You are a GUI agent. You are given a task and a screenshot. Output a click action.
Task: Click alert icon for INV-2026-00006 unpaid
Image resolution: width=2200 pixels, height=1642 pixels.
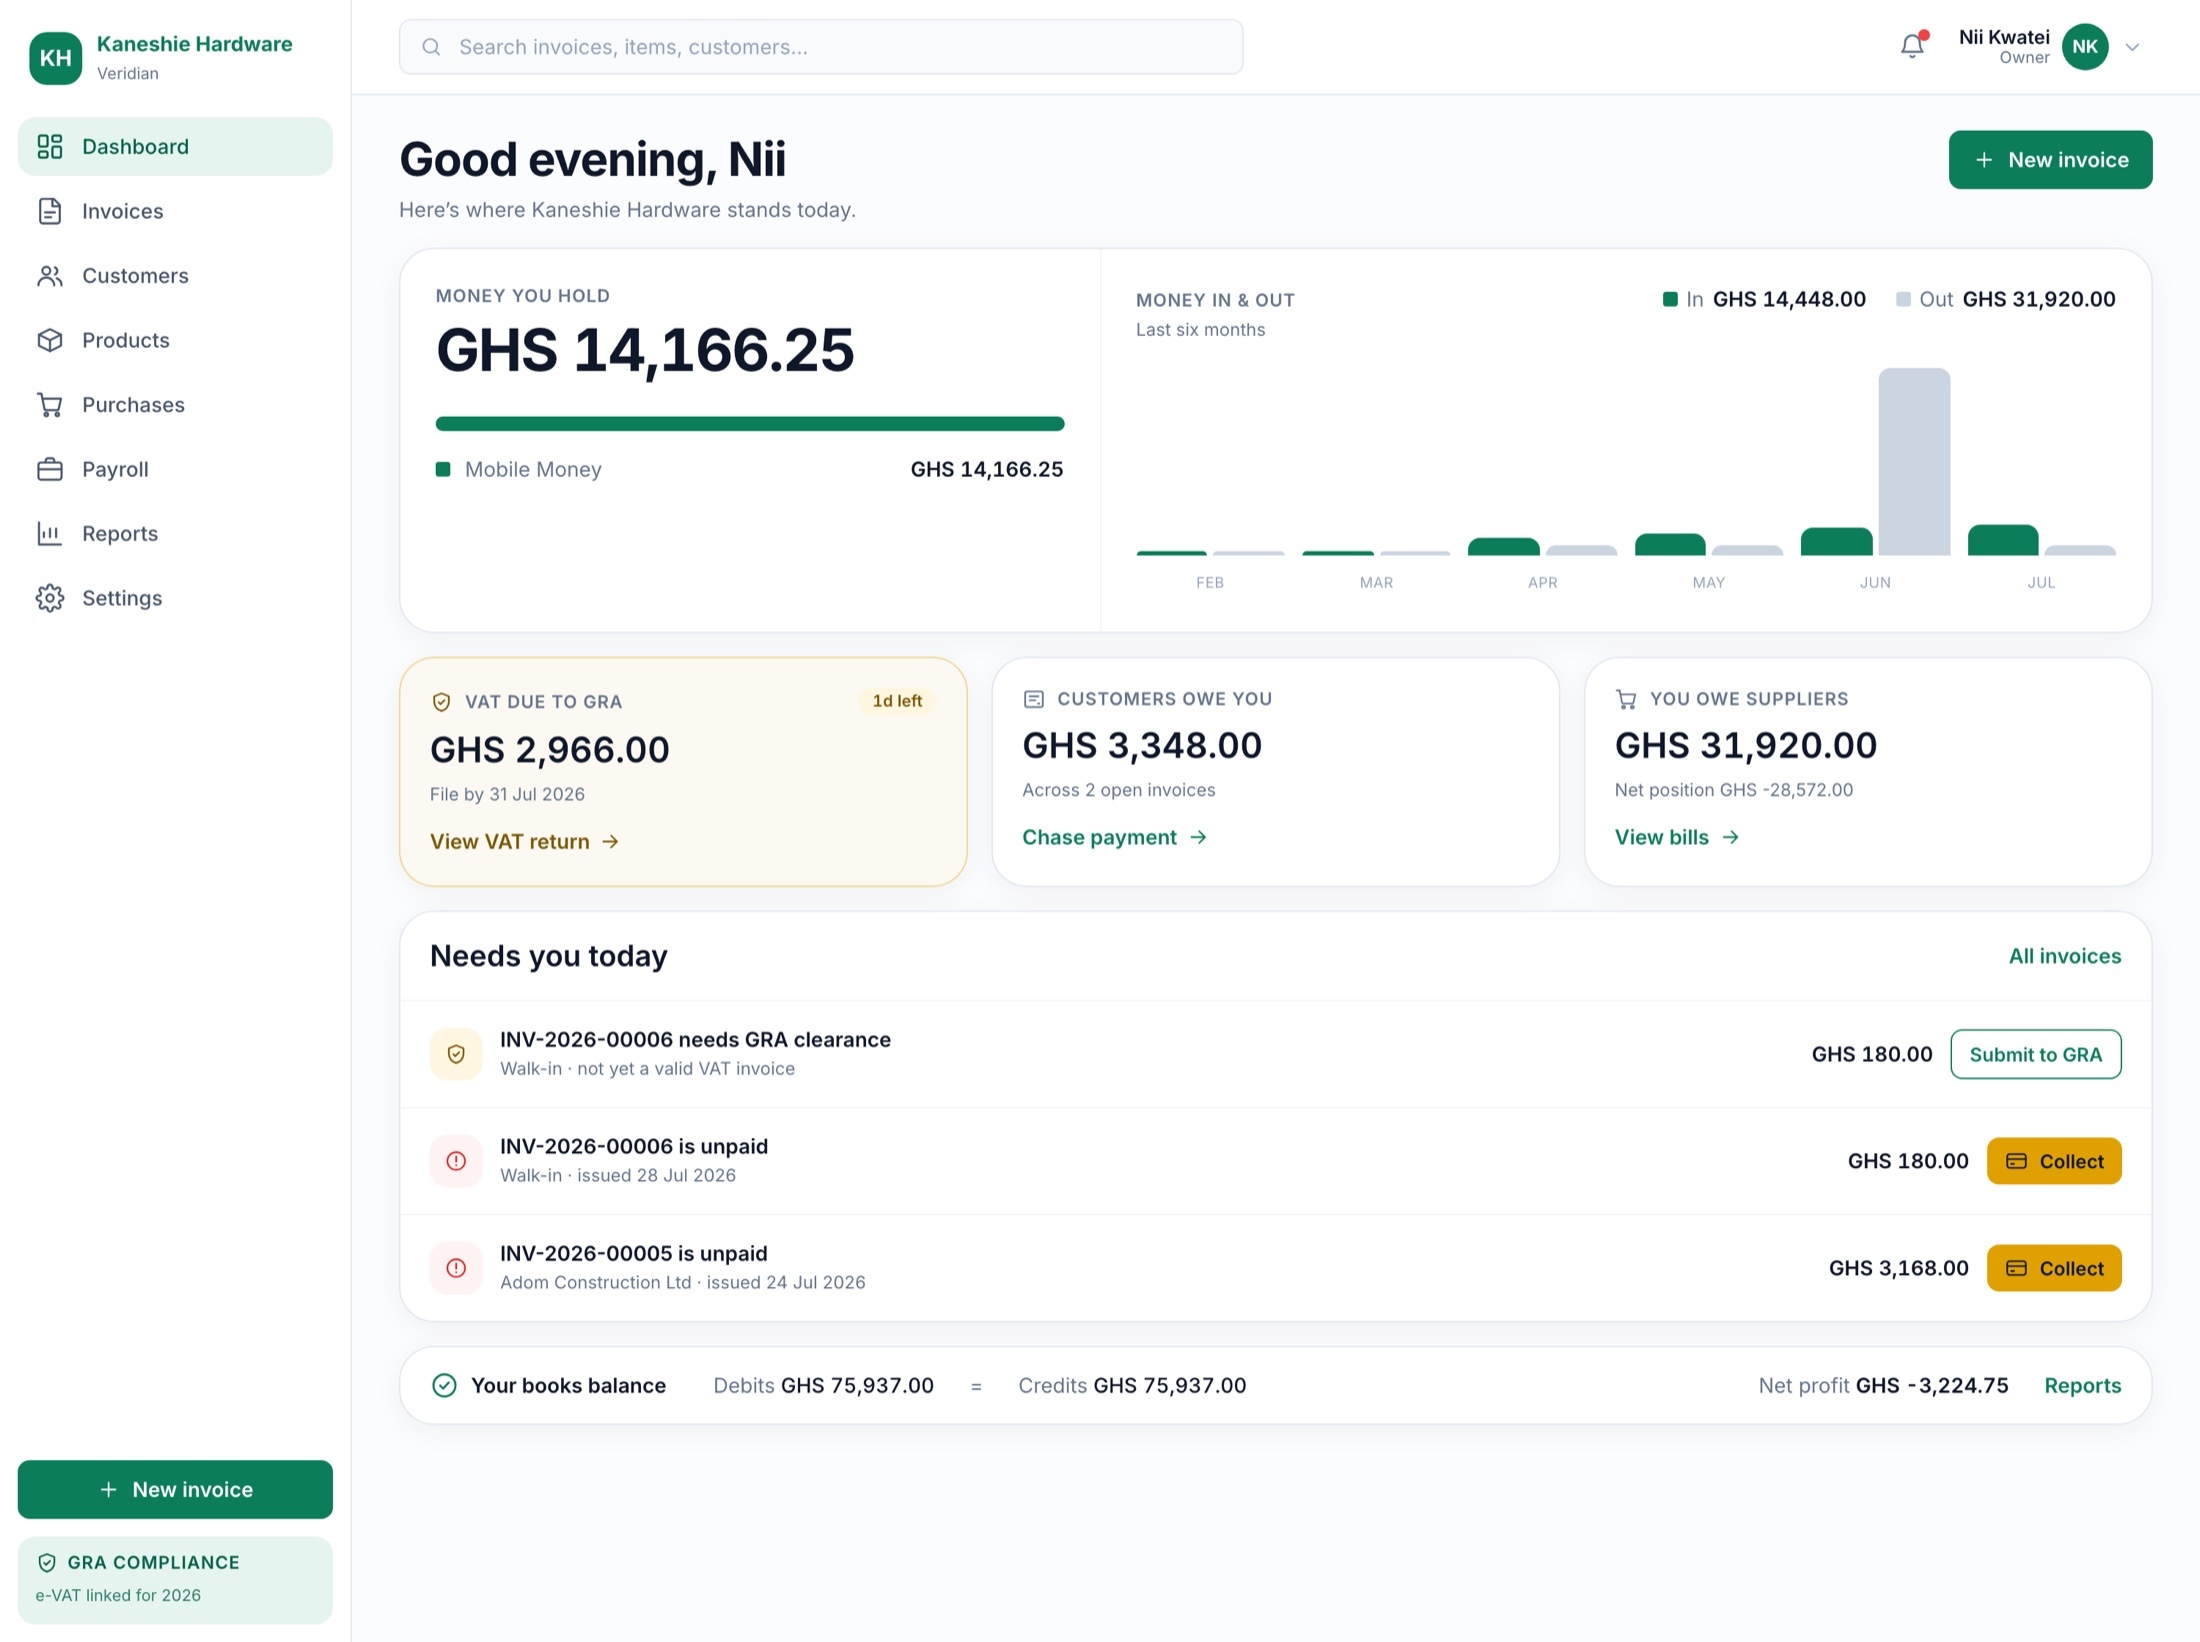coord(456,1161)
